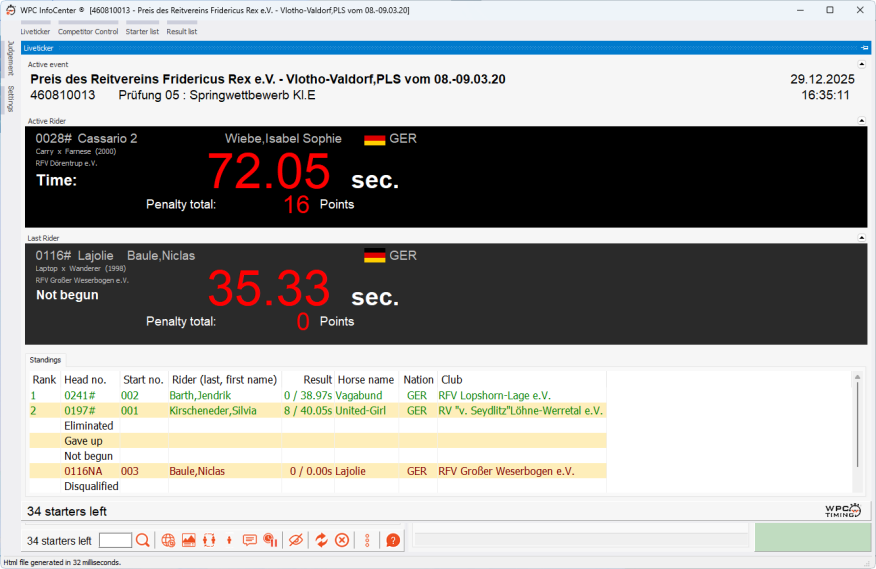Select the Standings tab
876x569 pixels.
(x=45, y=359)
